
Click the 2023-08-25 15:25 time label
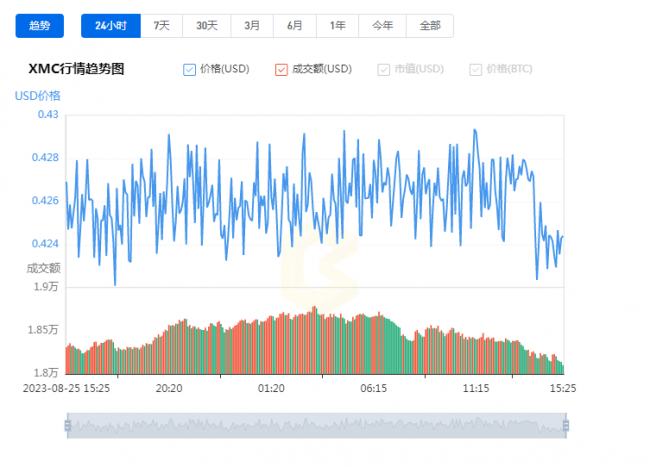pyautogui.click(x=66, y=388)
